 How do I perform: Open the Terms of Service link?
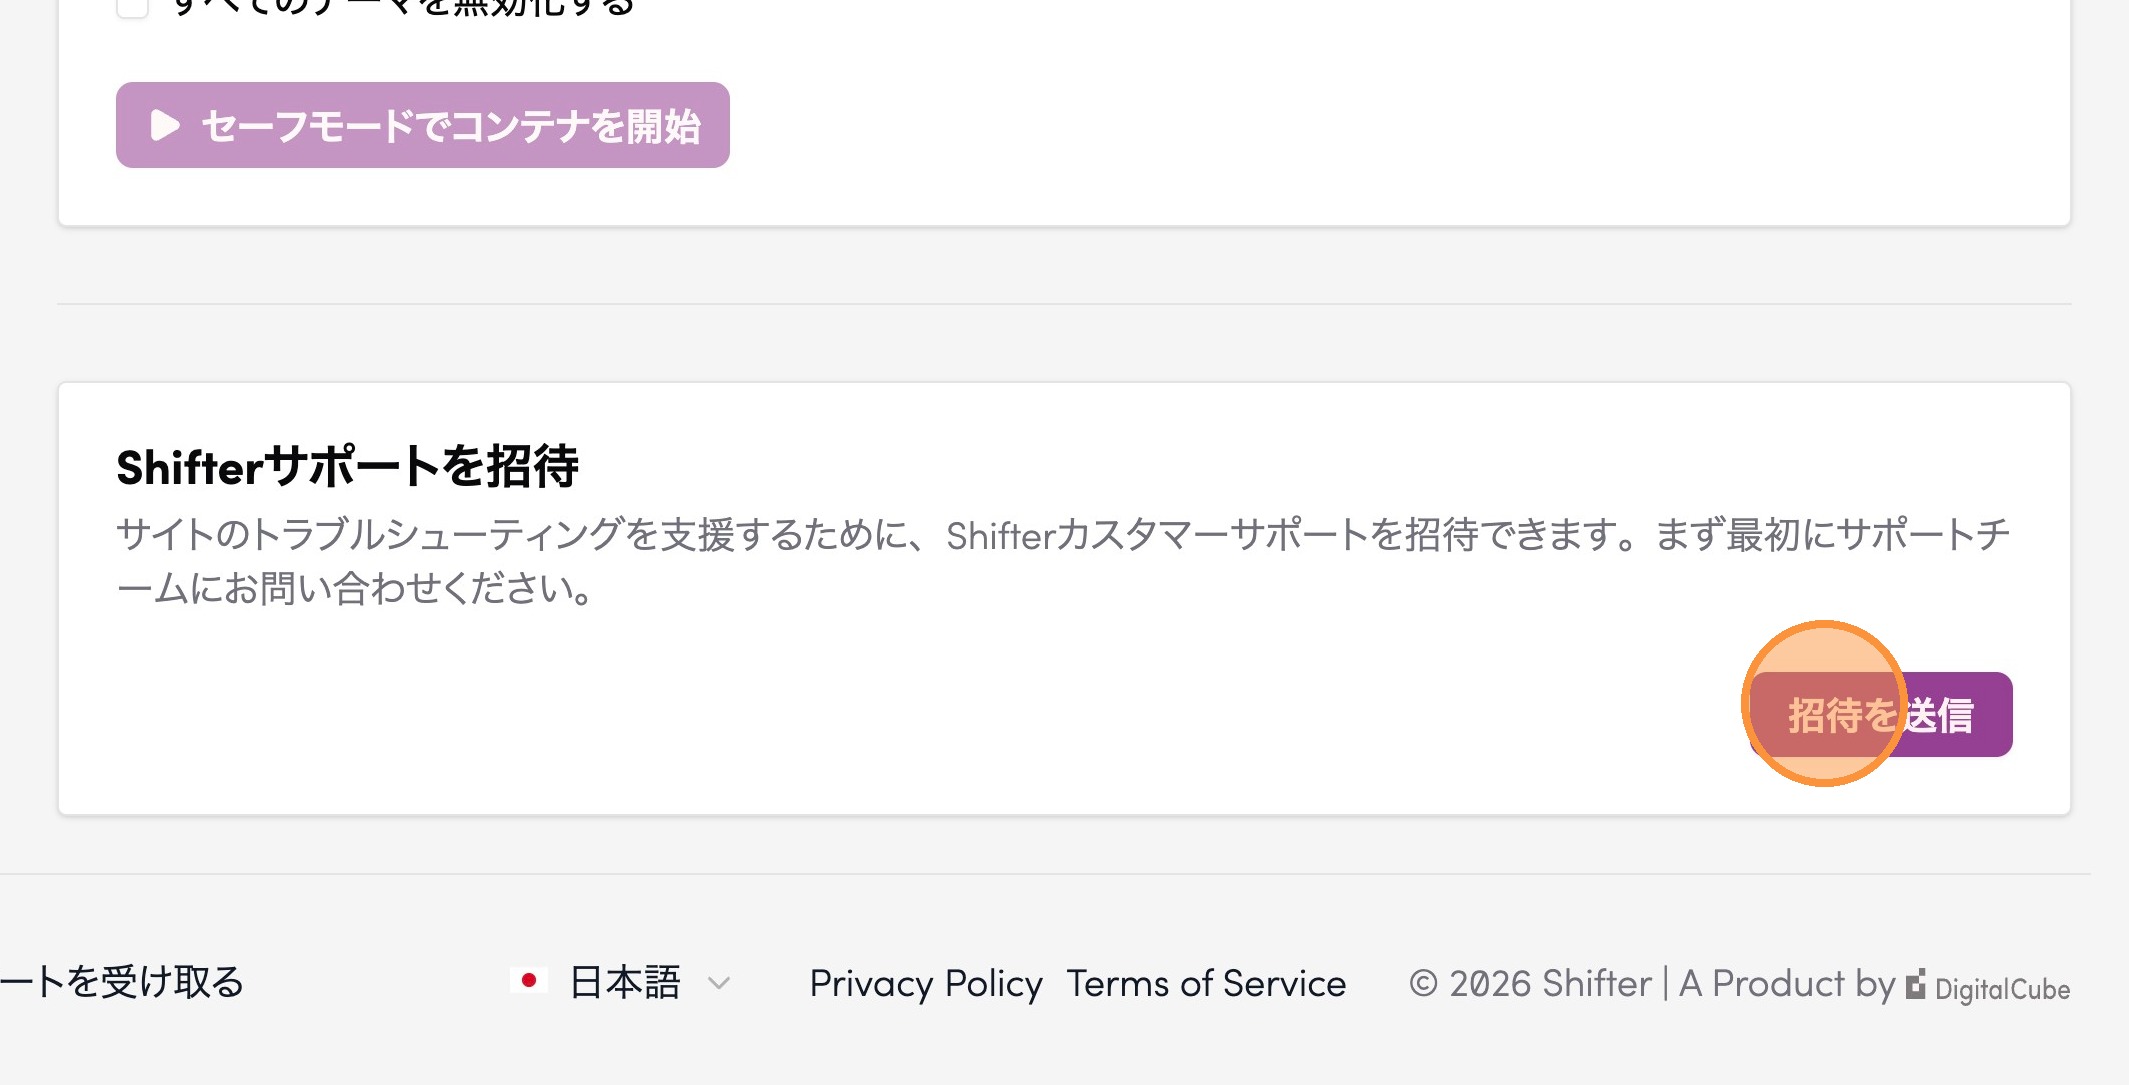click(x=1206, y=984)
